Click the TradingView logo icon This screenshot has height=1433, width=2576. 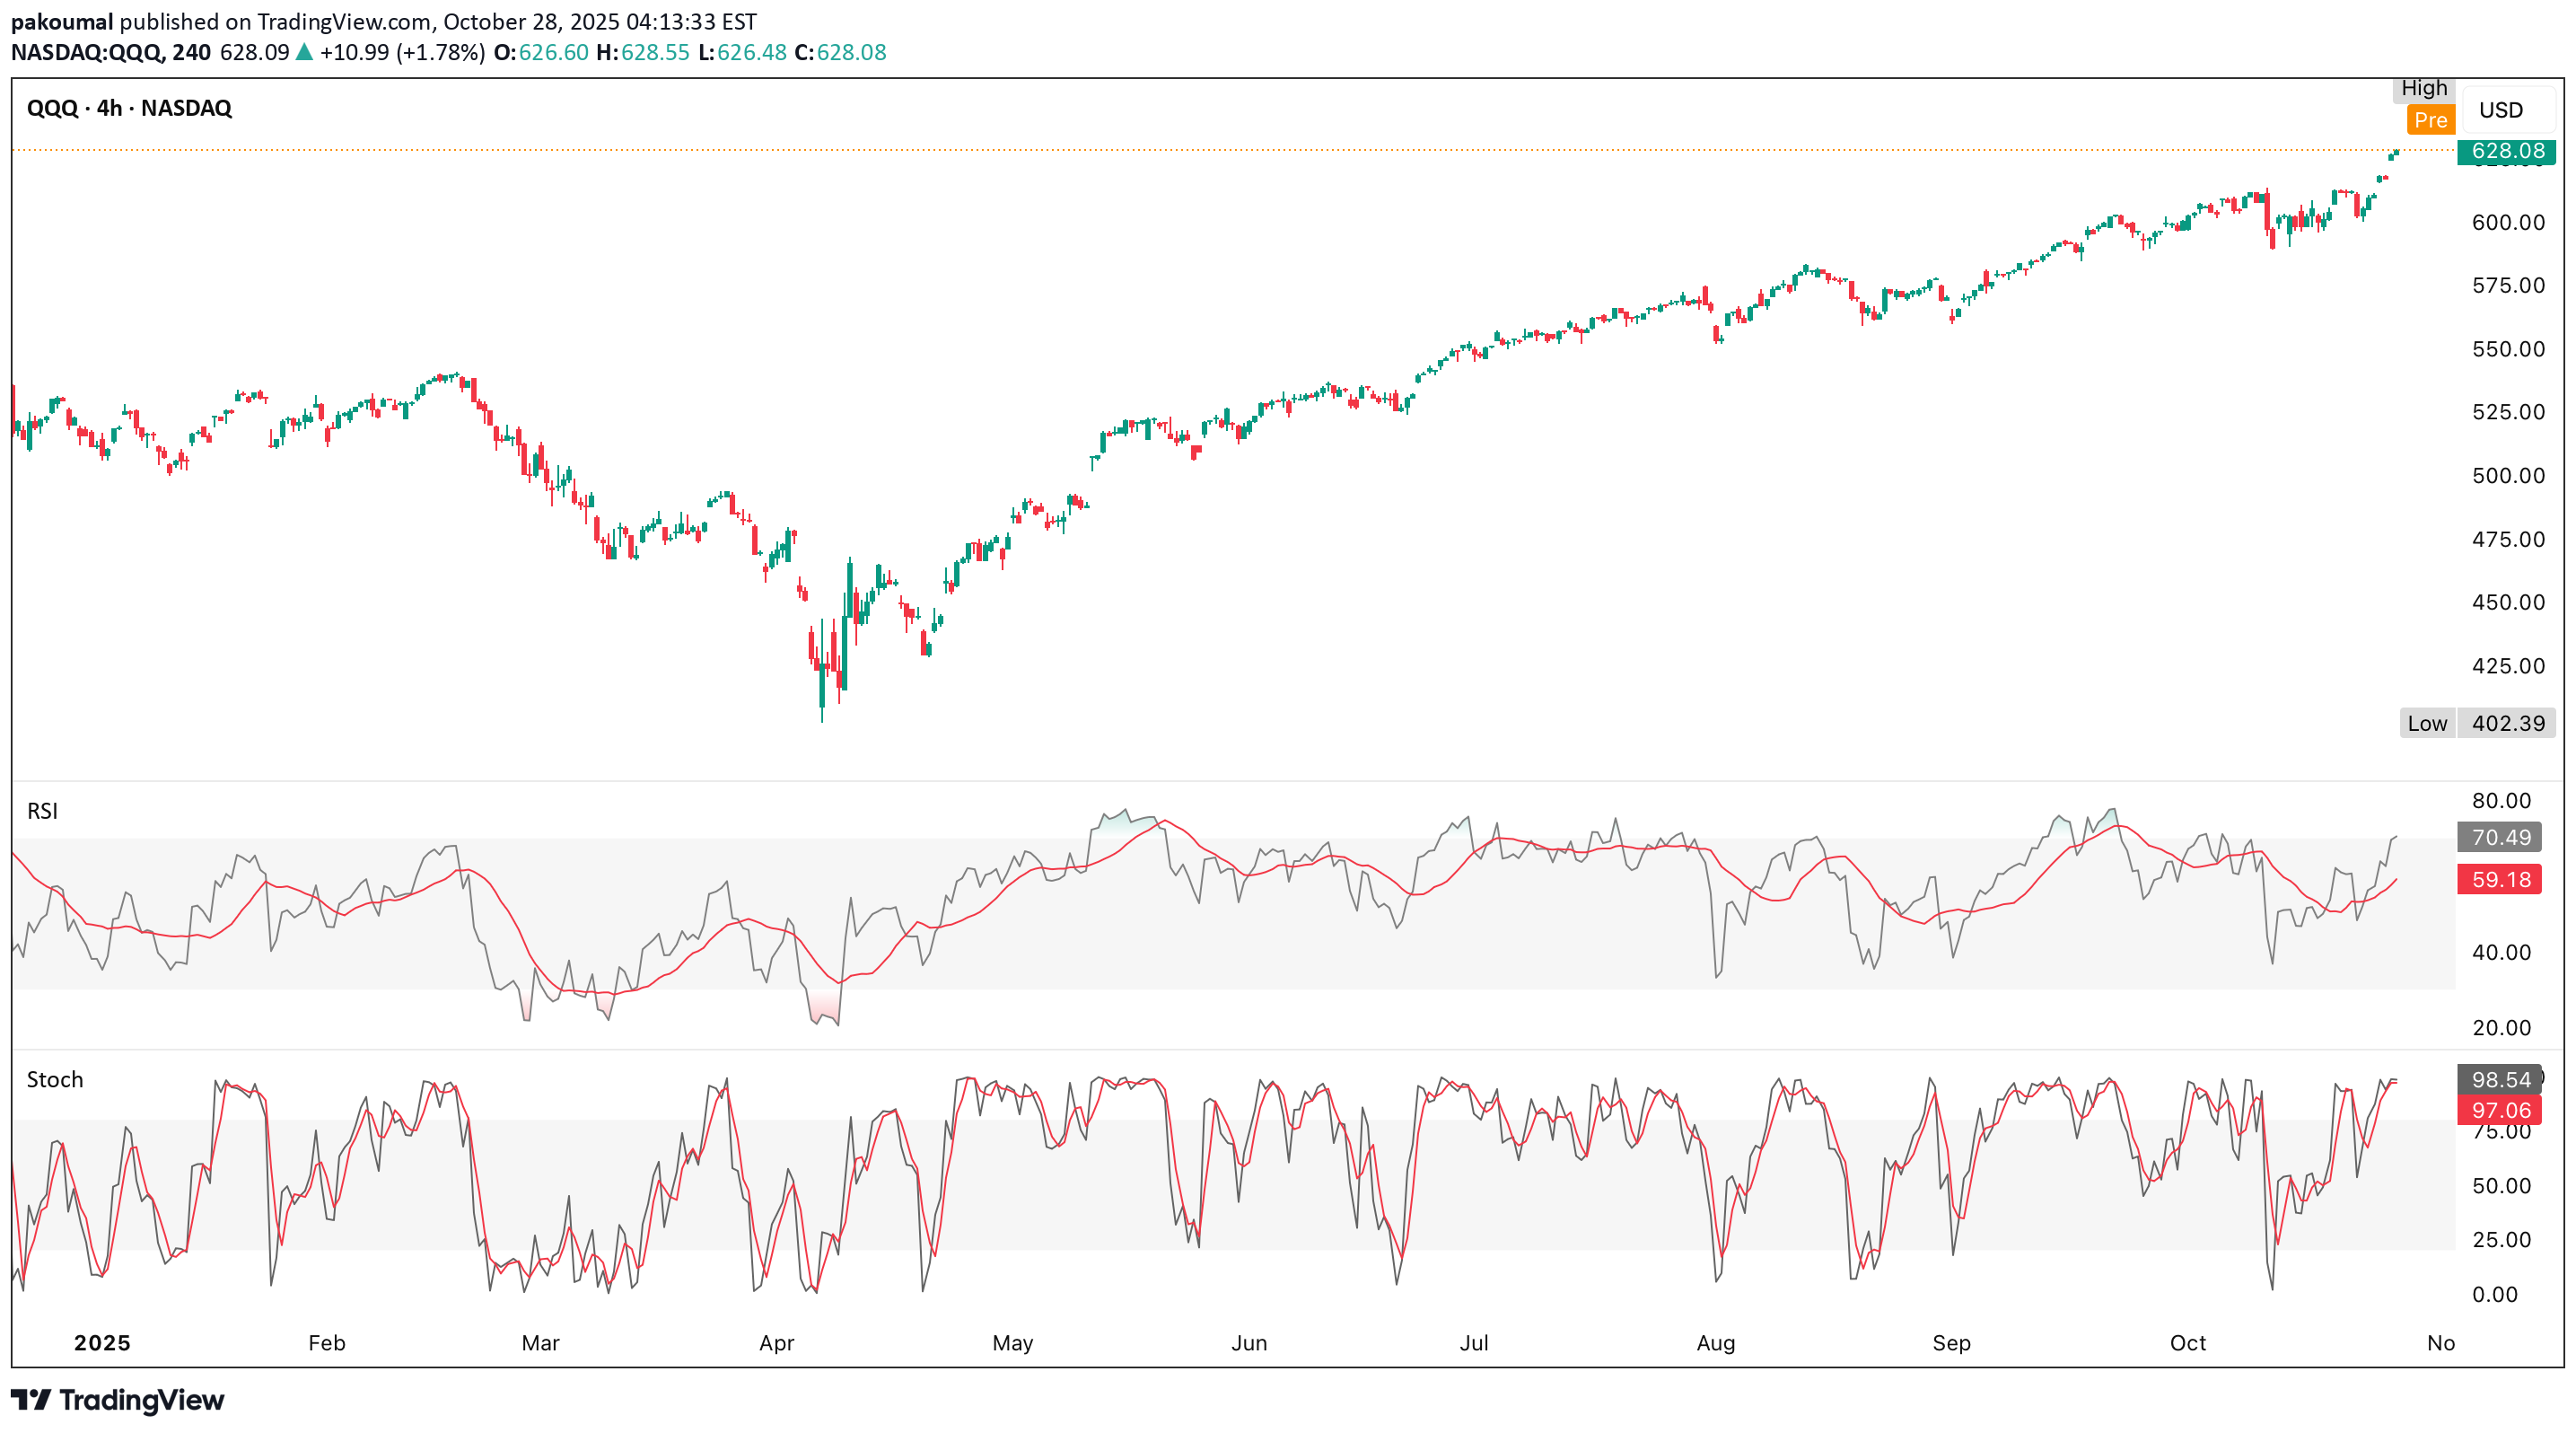click(30, 1399)
